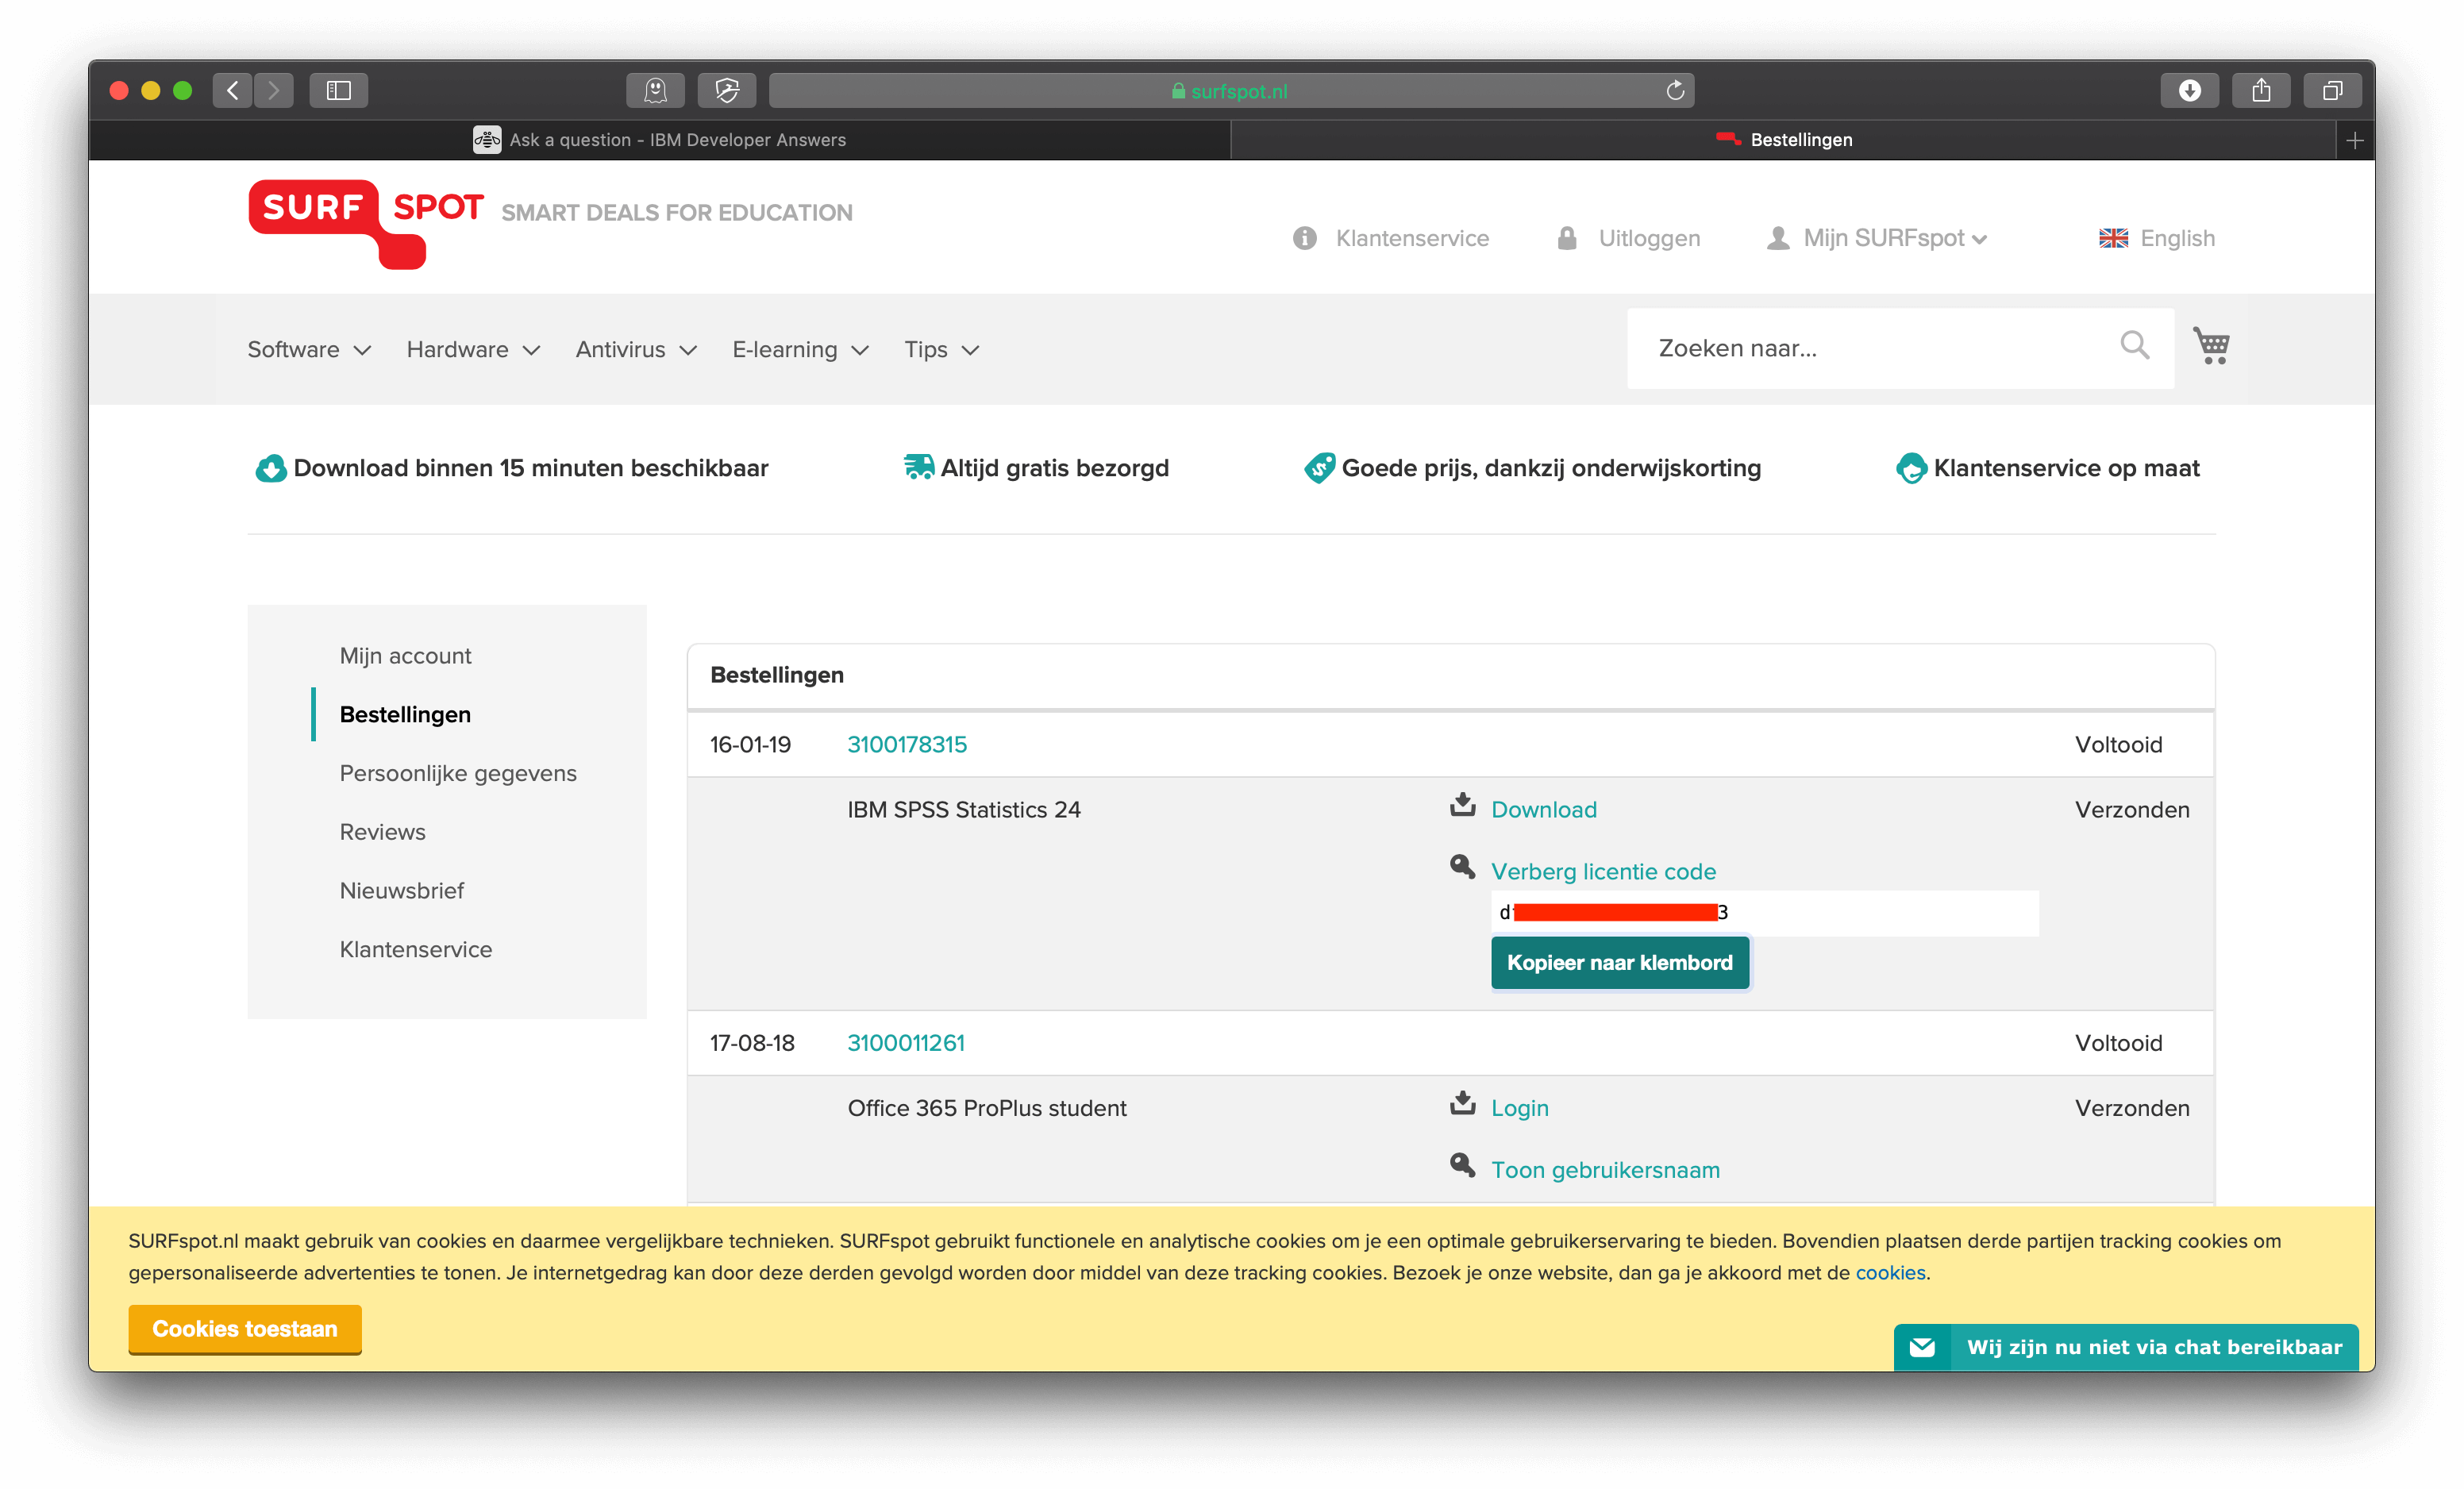Show username via Toon gebruikersnaam
The width and height of the screenshot is (2464, 1489).
[1605, 1170]
